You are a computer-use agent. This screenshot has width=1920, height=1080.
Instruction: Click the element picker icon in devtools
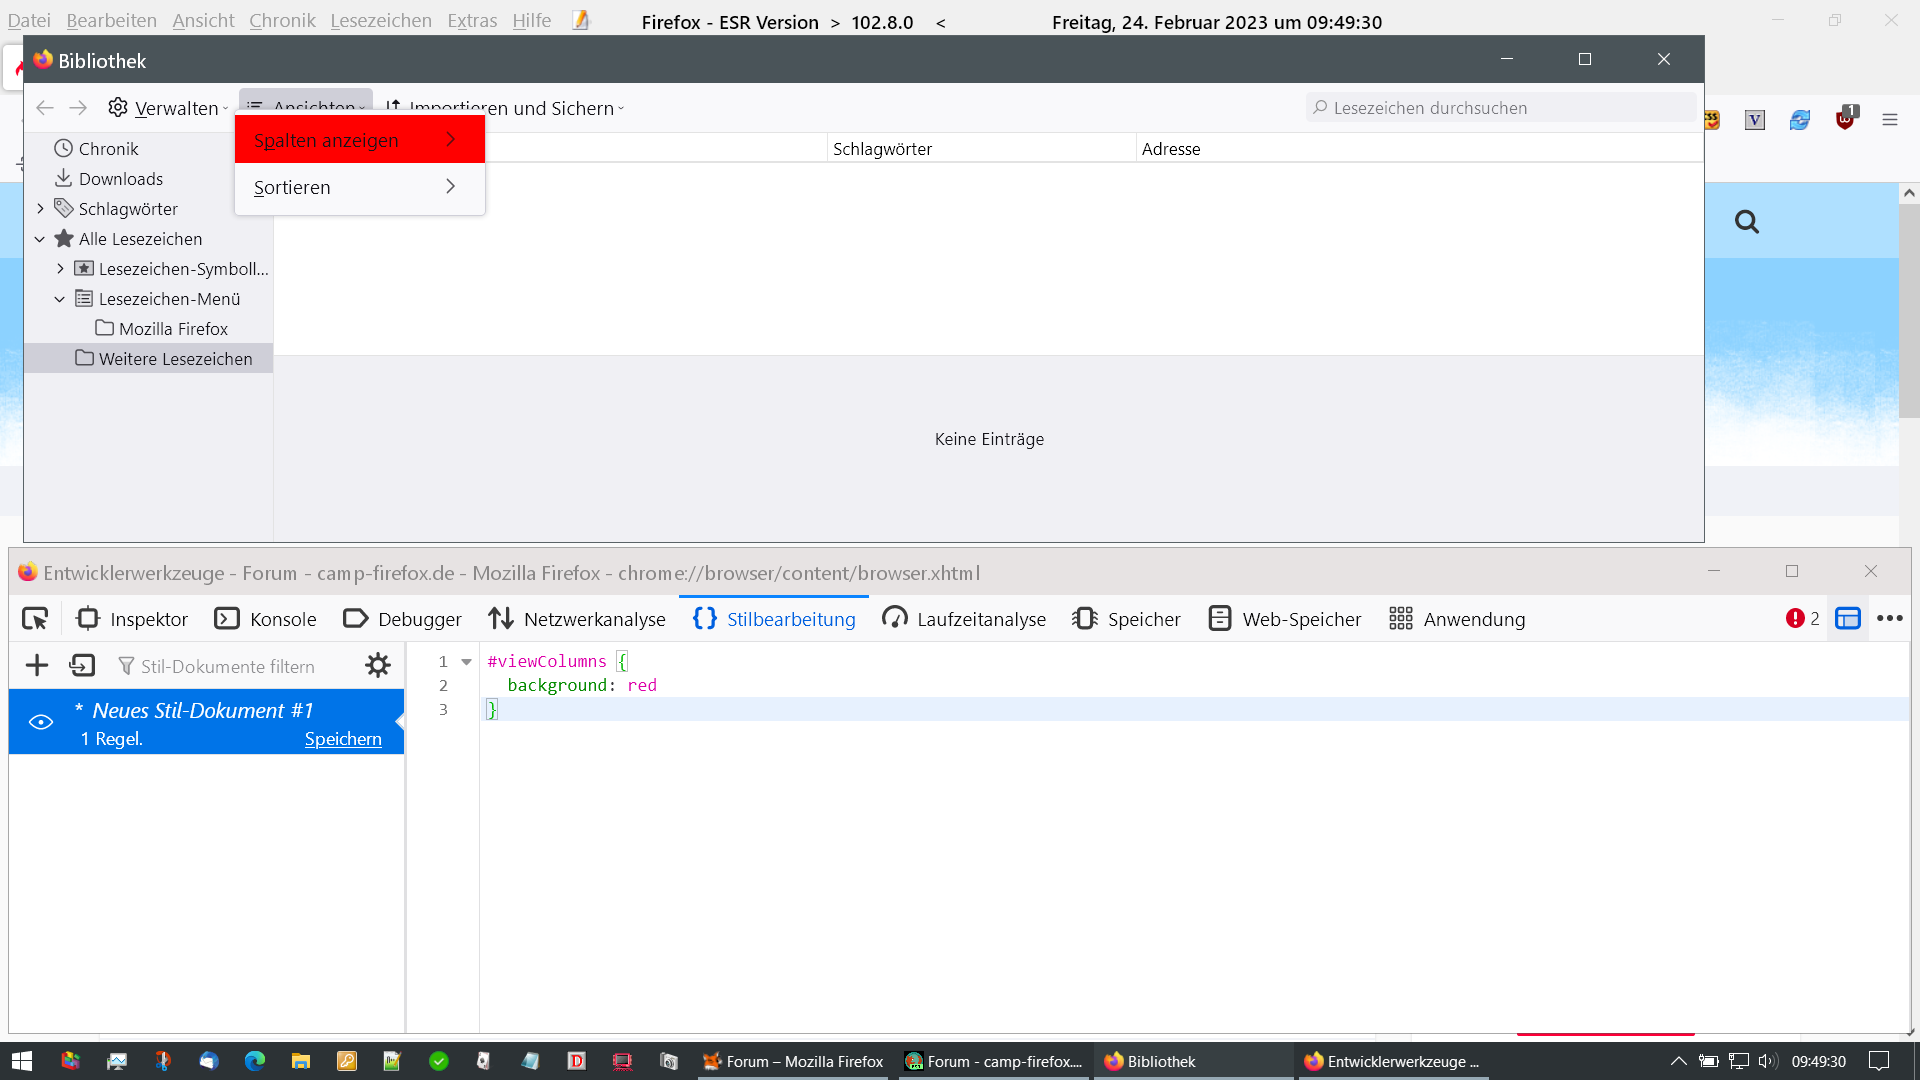click(x=35, y=619)
